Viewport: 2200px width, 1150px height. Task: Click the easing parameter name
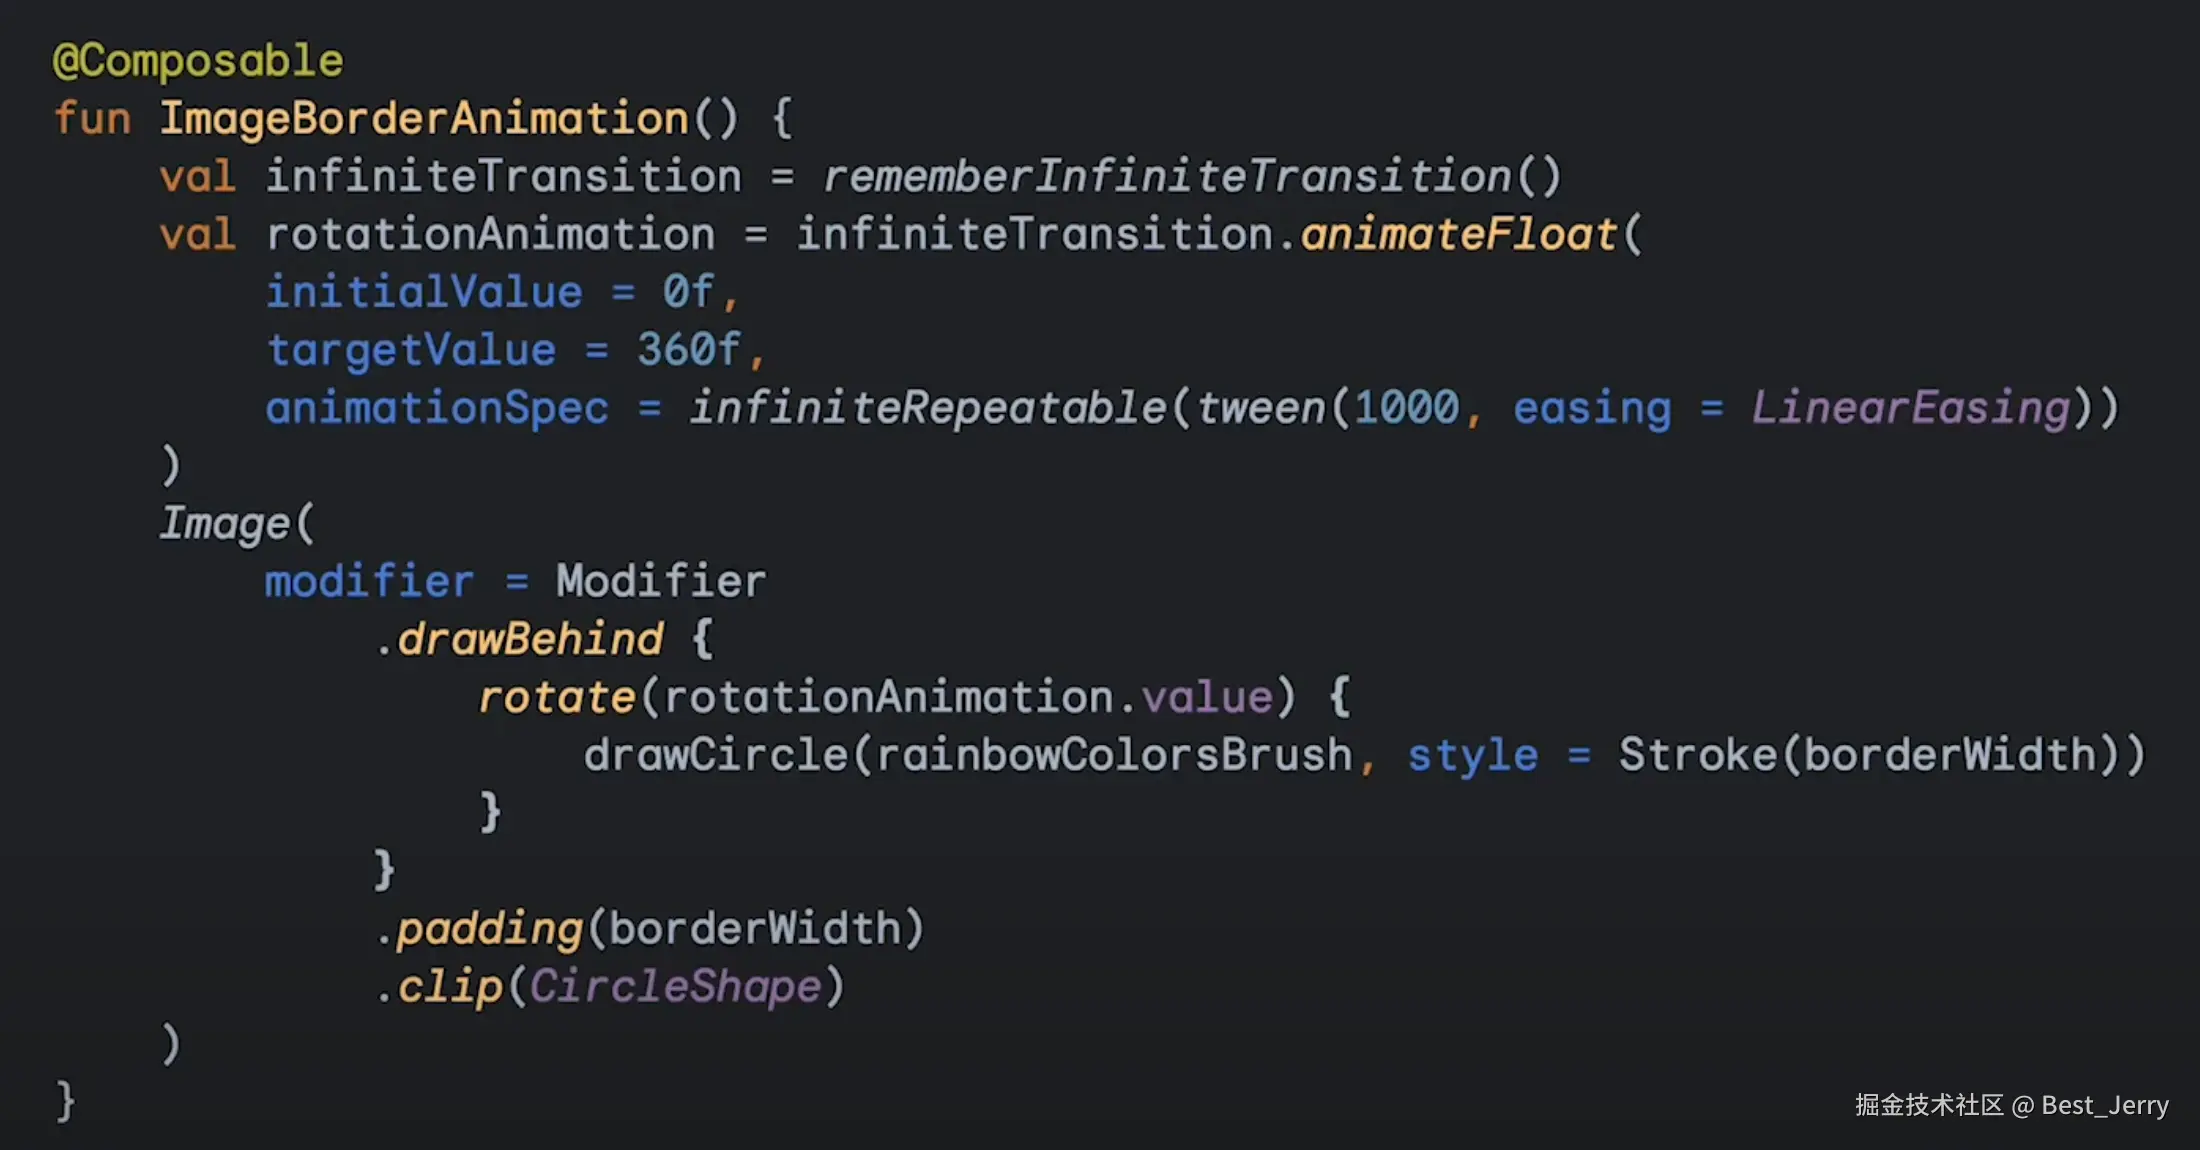click(1591, 409)
